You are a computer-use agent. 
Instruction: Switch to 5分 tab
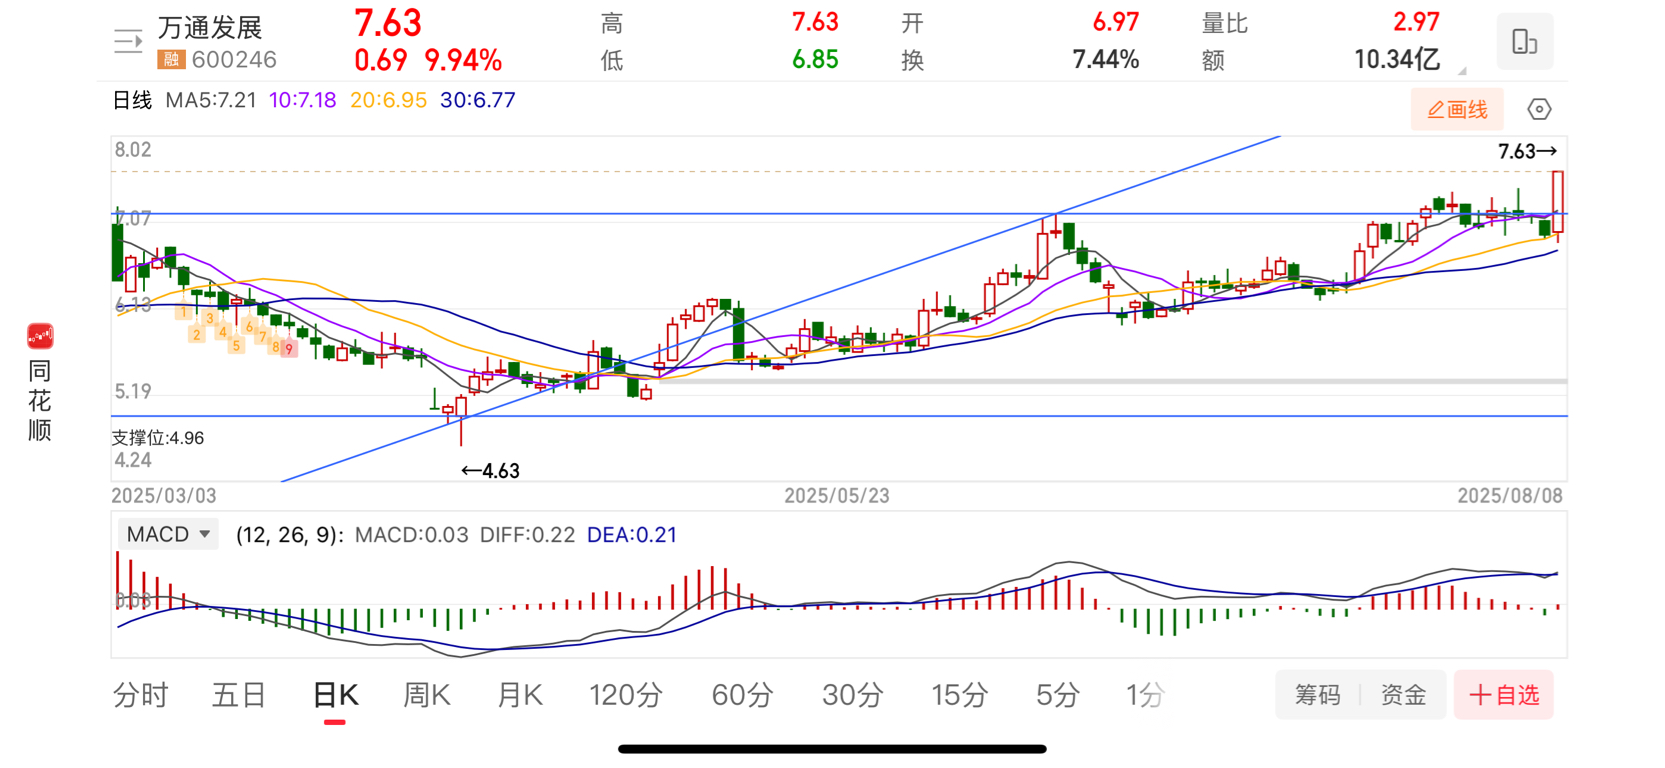[1058, 695]
